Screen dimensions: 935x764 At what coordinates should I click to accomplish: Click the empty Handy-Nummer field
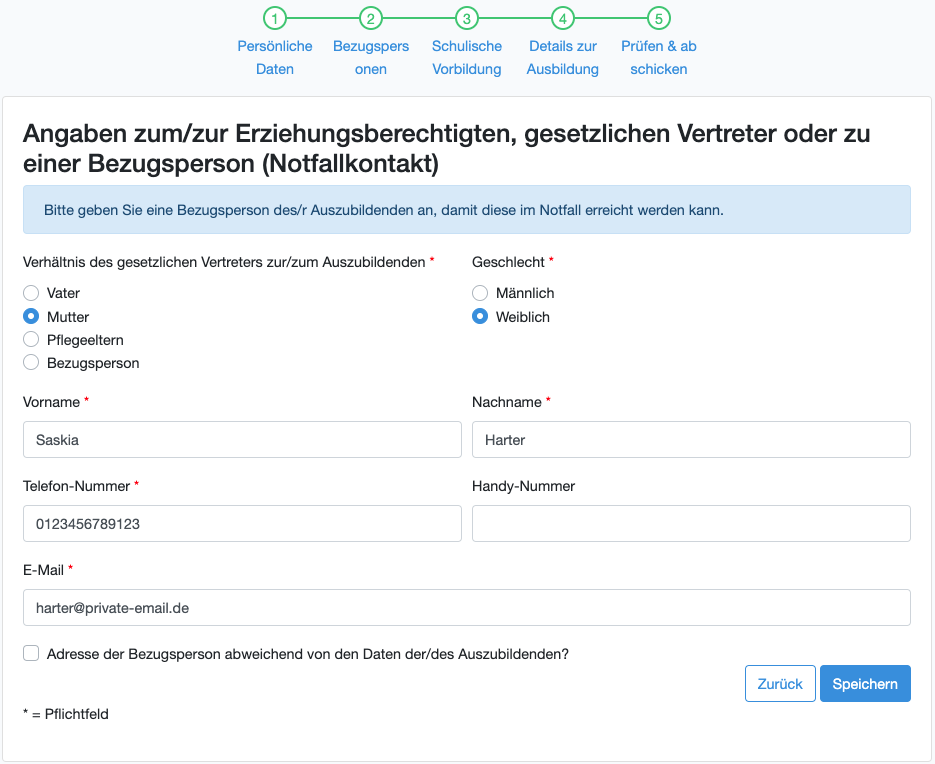click(691, 524)
